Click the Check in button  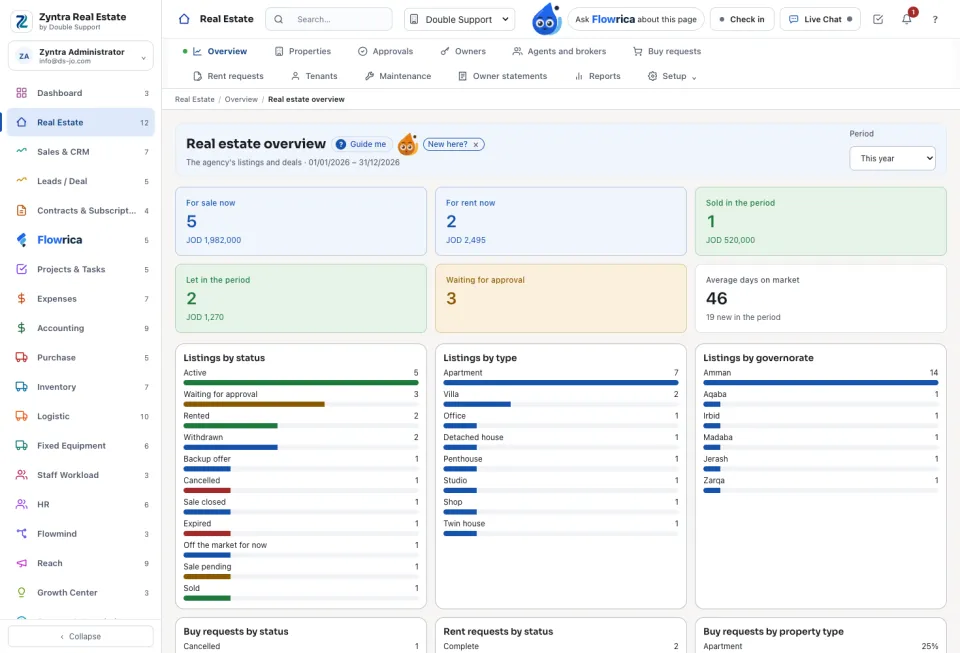[742, 20]
